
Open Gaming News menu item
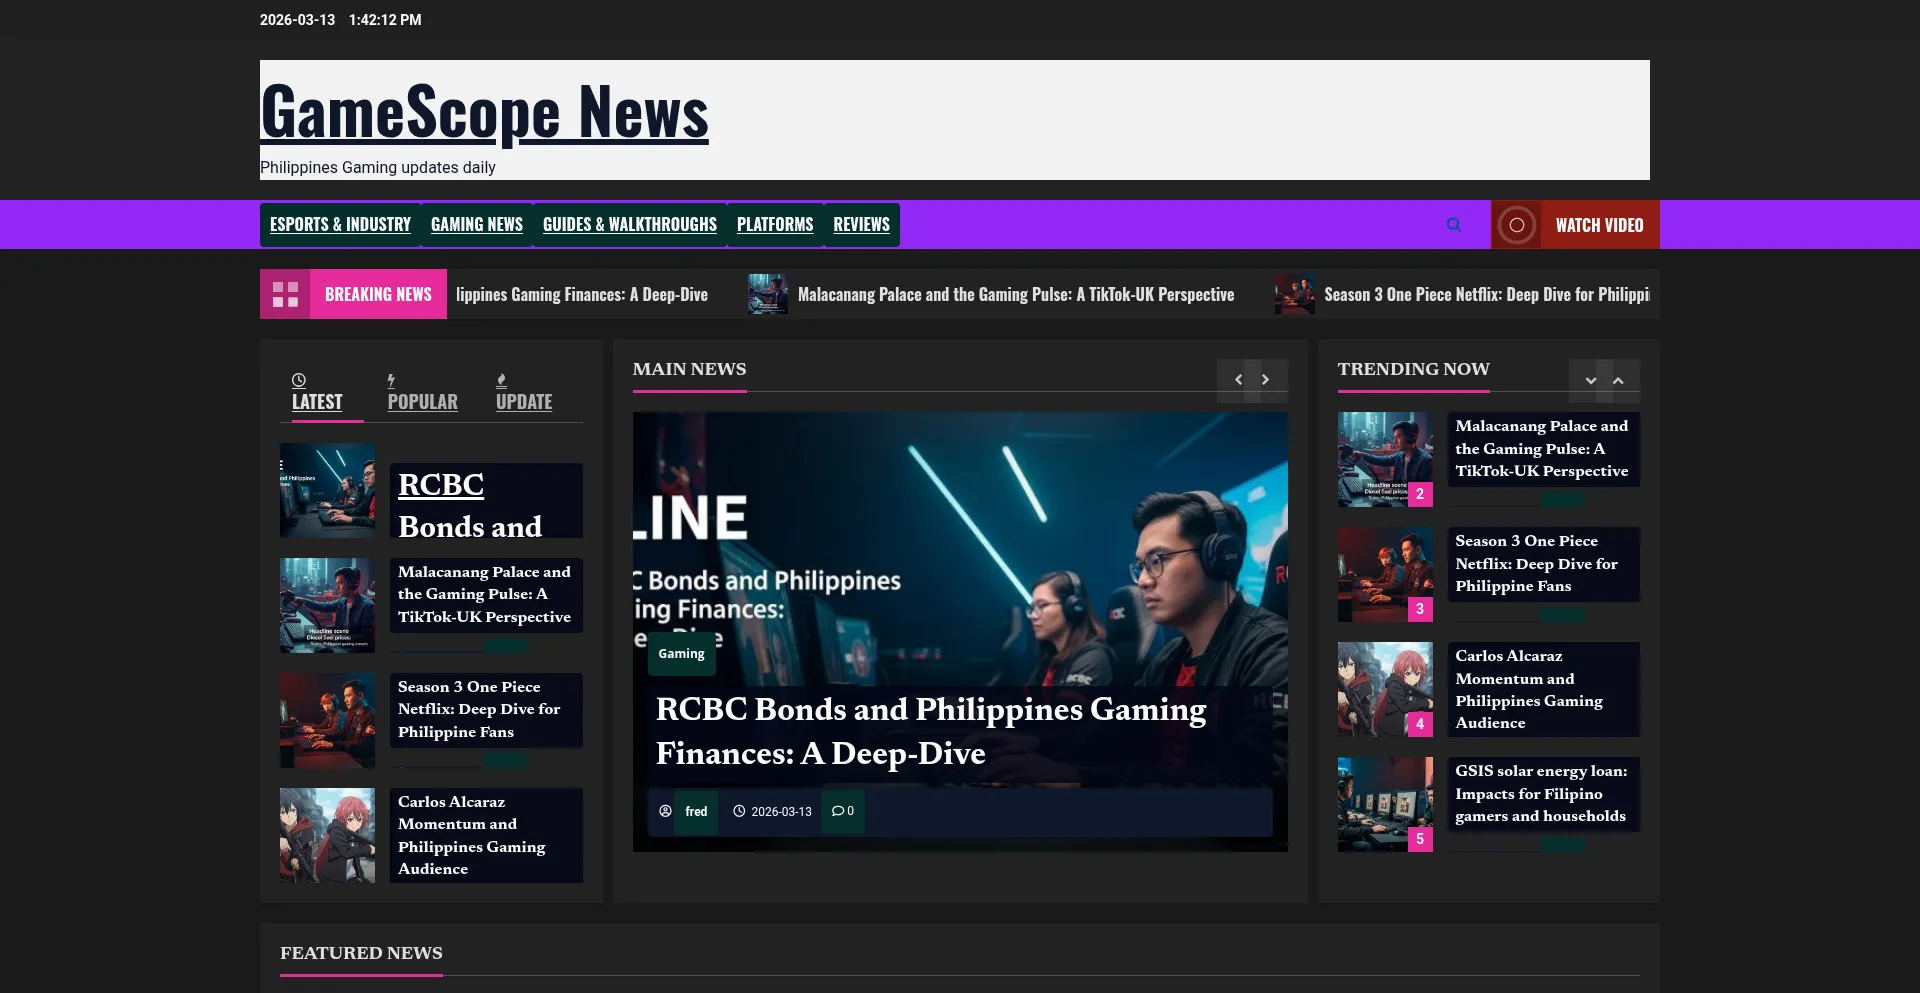click(477, 225)
